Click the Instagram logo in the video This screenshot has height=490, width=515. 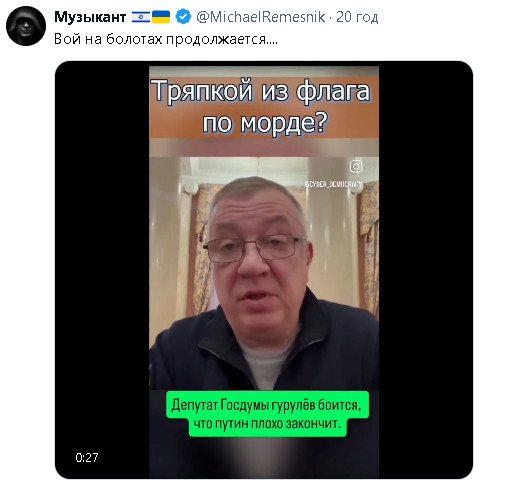coord(356,166)
